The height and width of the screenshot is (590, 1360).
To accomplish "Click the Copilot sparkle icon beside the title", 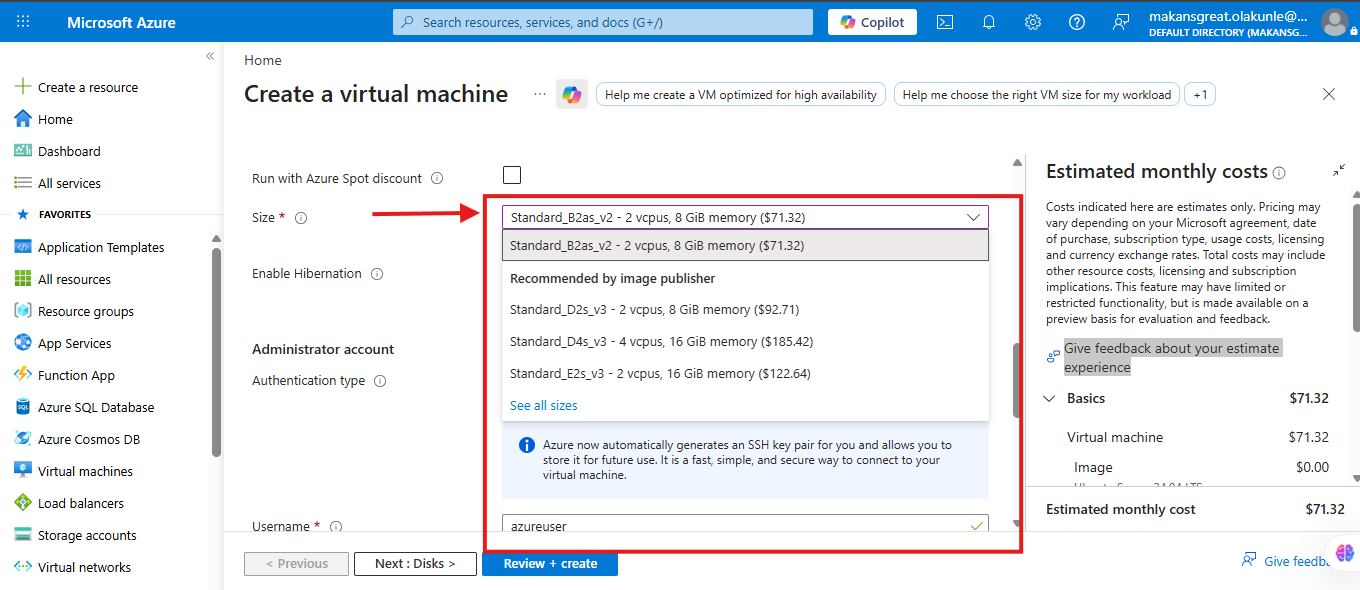I will (x=572, y=94).
